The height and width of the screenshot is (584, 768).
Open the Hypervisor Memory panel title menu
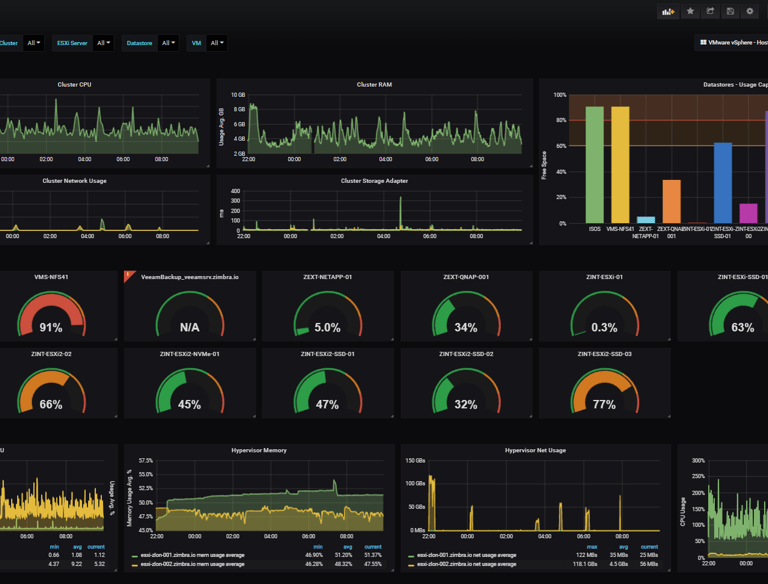tap(259, 450)
